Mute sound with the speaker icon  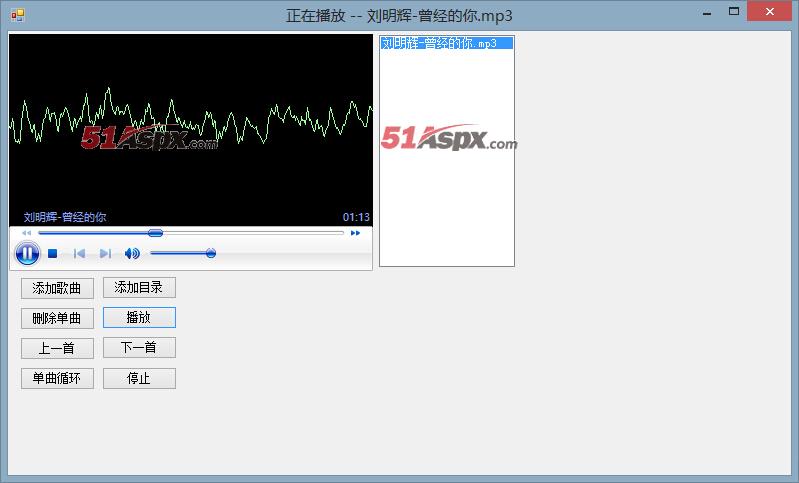[x=132, y=253]
